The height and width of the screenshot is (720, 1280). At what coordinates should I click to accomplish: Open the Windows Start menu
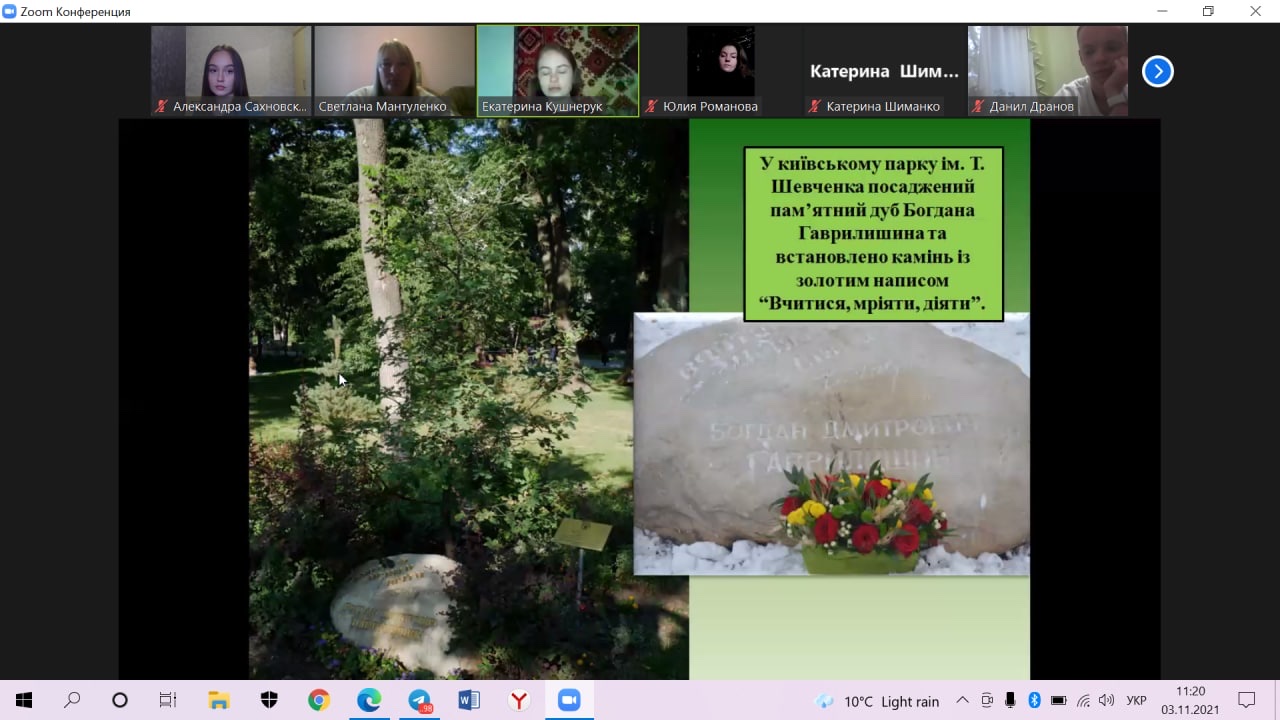coord(24,700)
